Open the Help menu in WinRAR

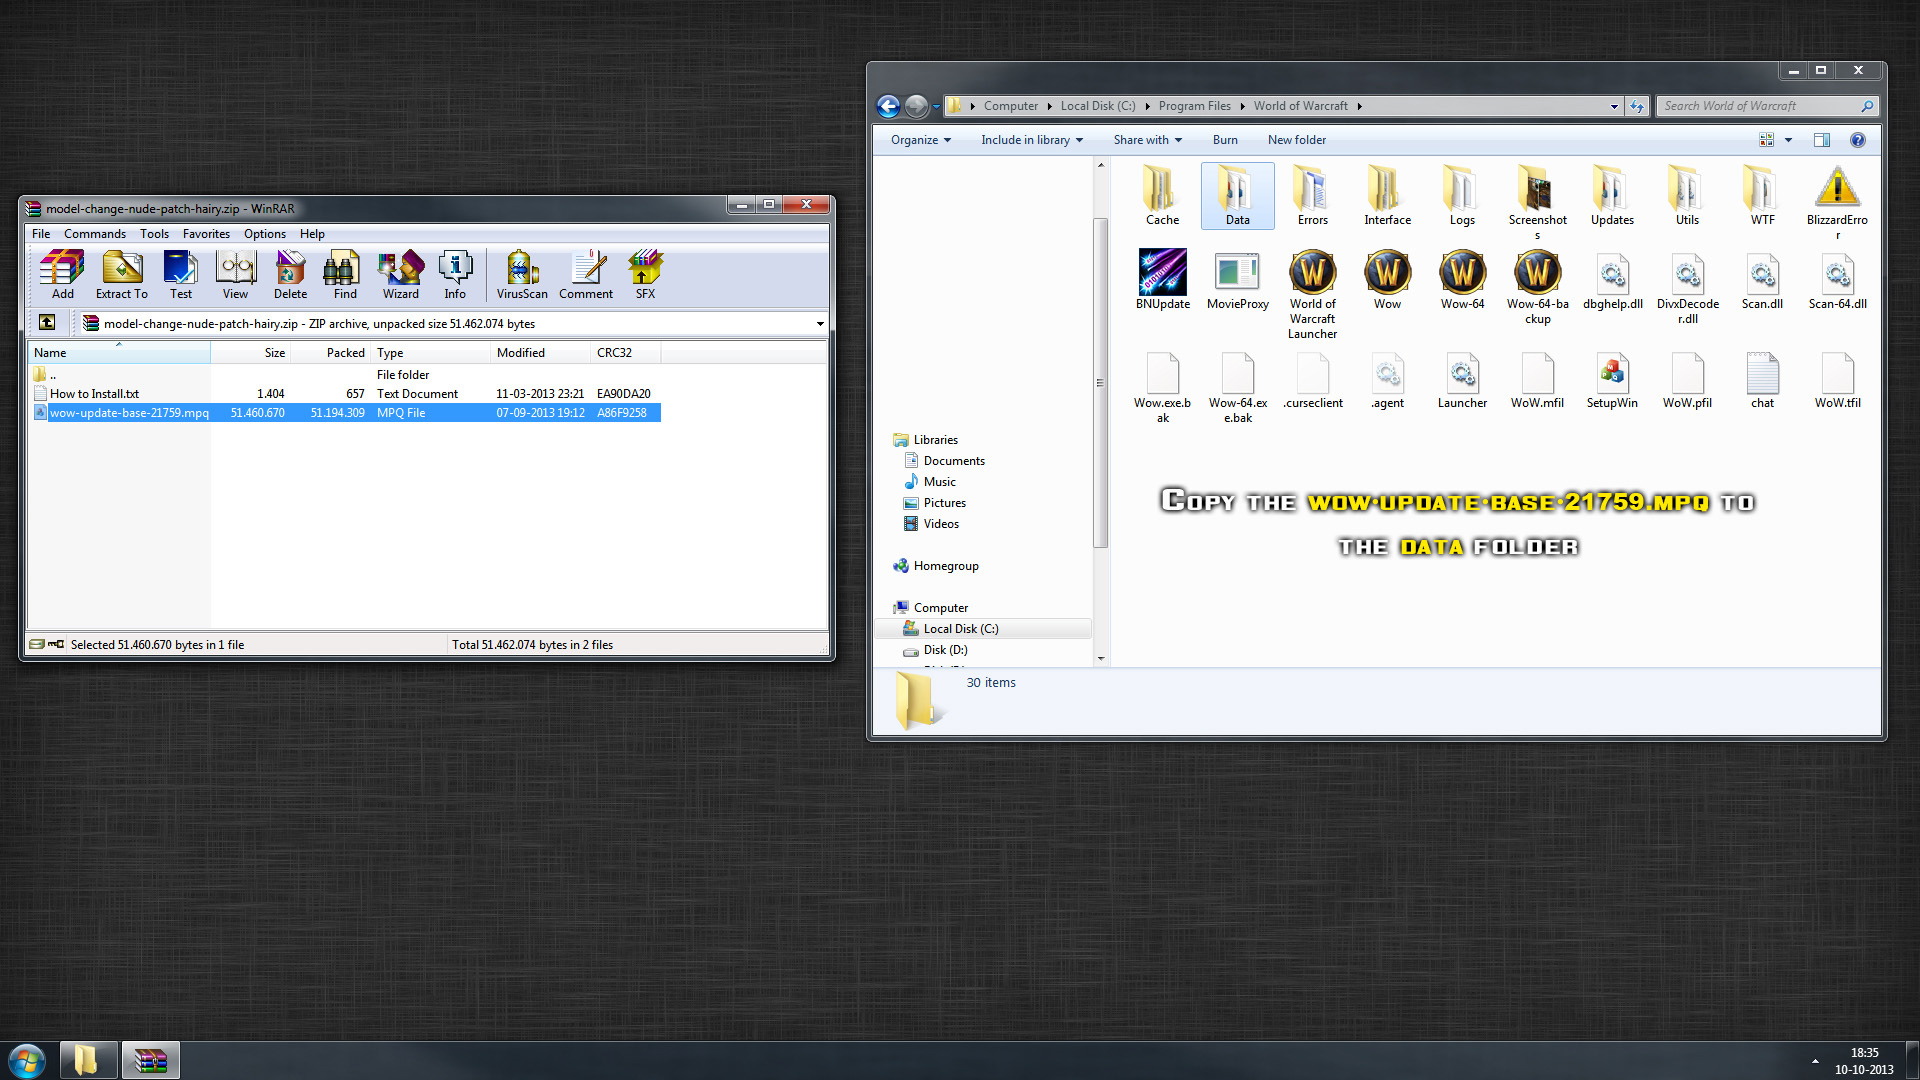[312, 234]
